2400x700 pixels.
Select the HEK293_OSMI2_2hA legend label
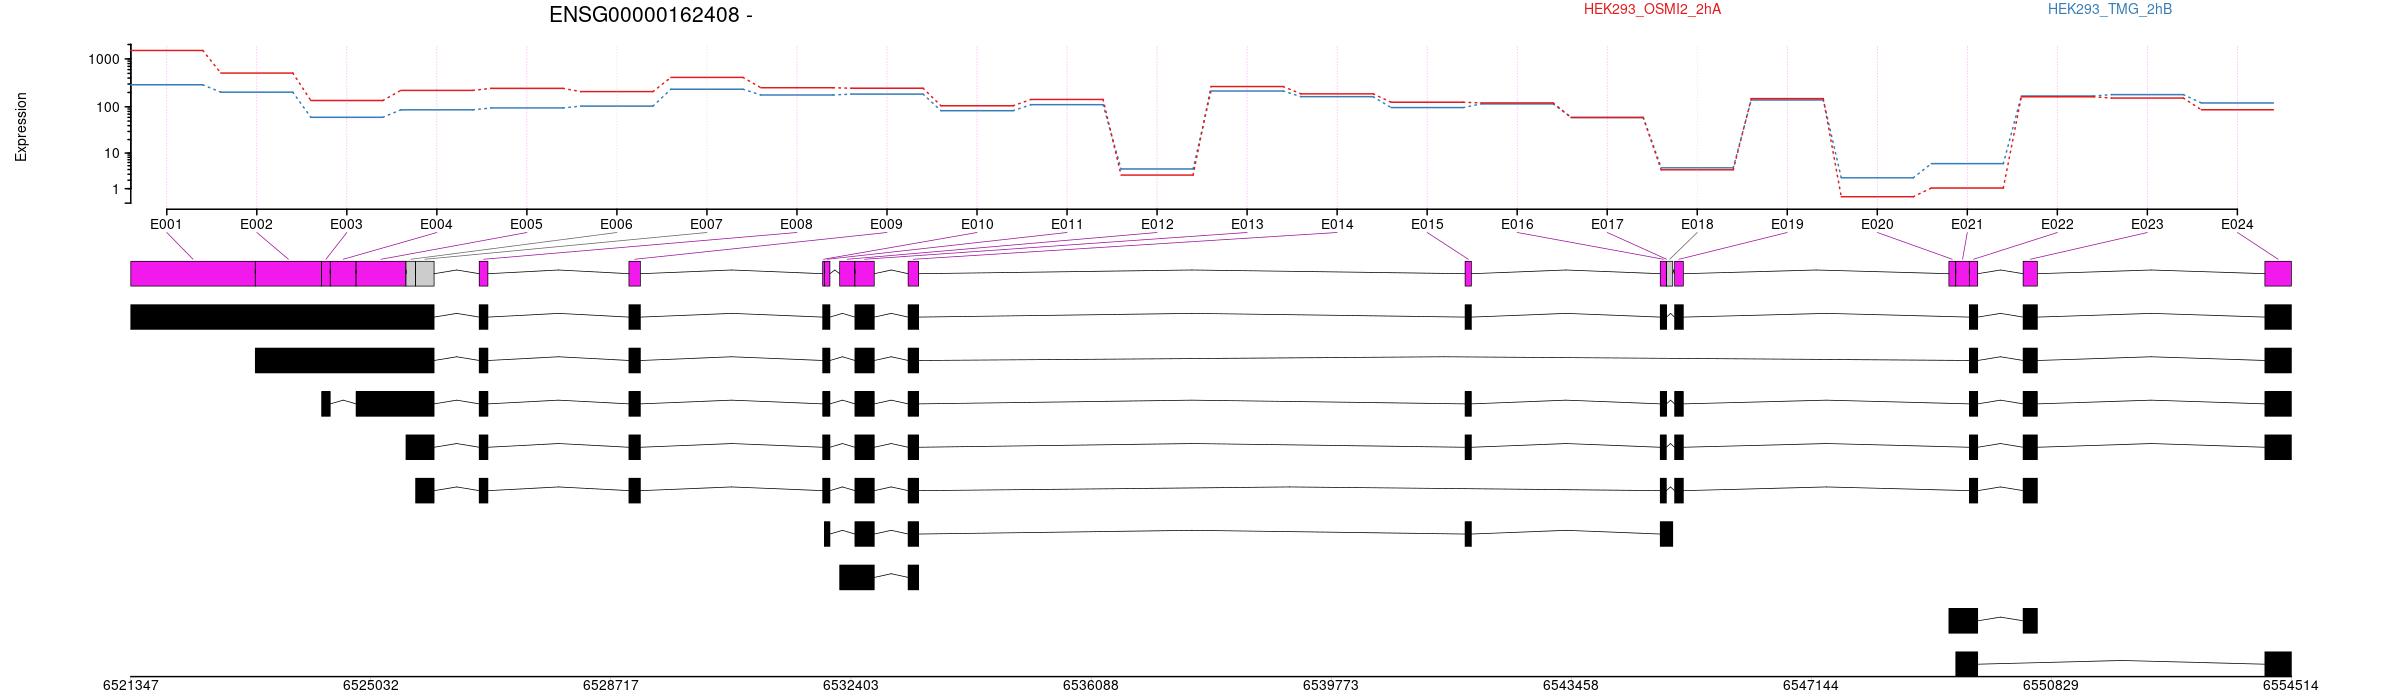[1652, 9]
